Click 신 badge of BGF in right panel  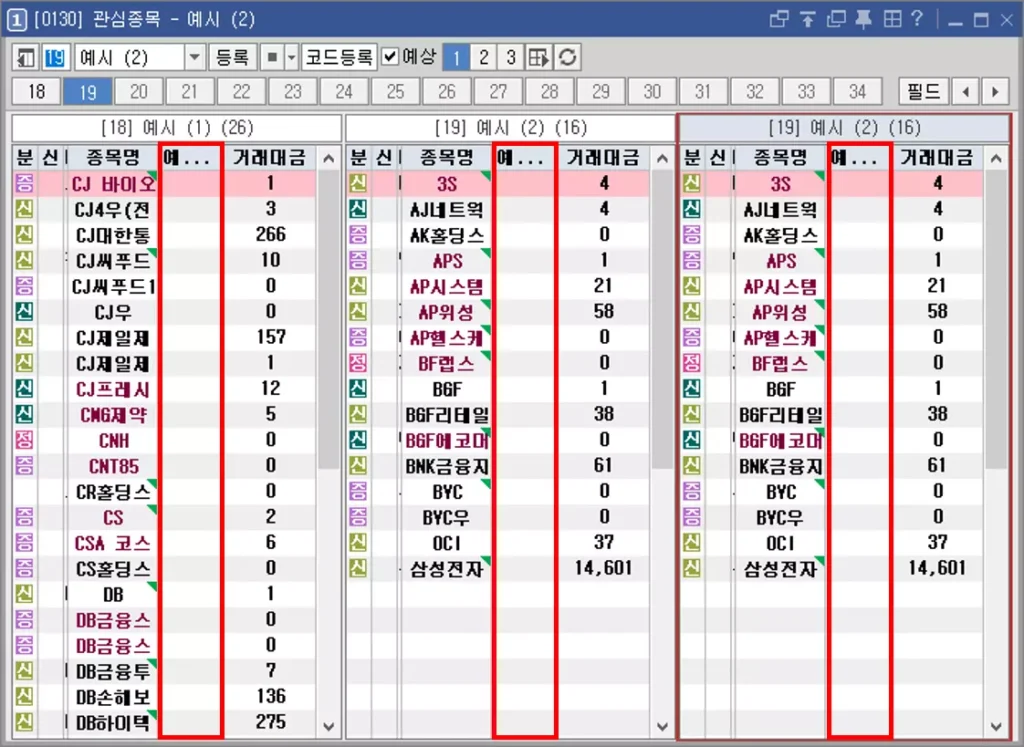[692, 389]
